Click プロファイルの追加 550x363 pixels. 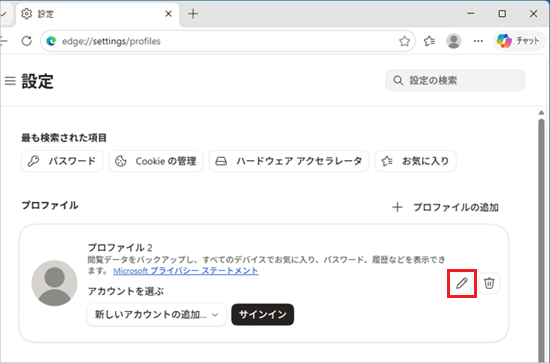445,207
